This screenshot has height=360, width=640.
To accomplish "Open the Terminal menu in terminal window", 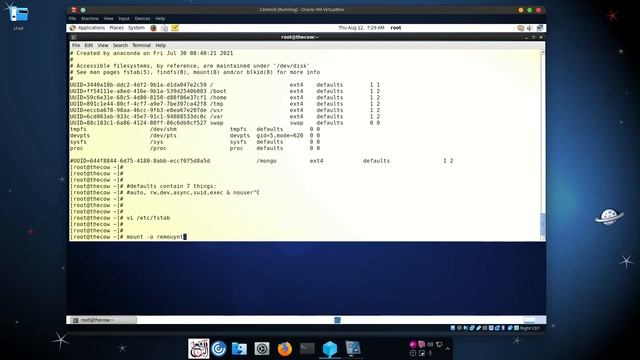I will point(142,45).
